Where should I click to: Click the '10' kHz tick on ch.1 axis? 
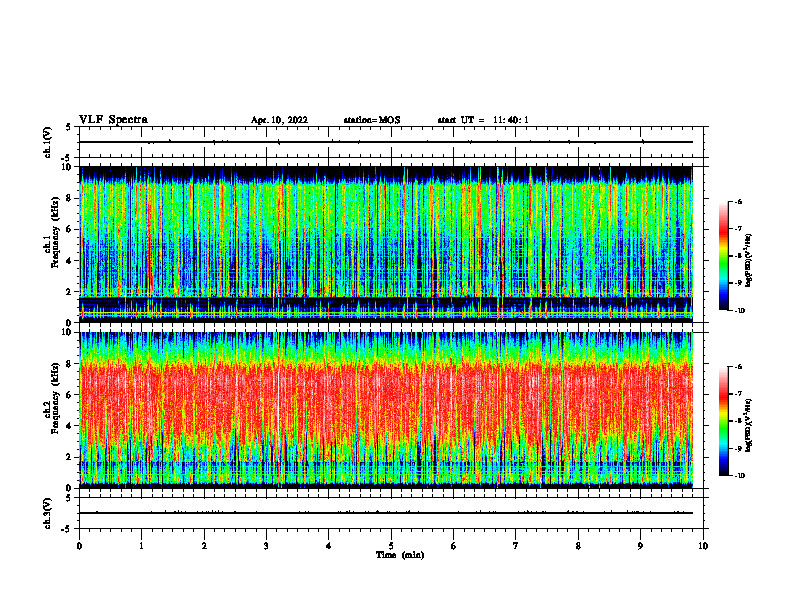(x=69, y=167)
